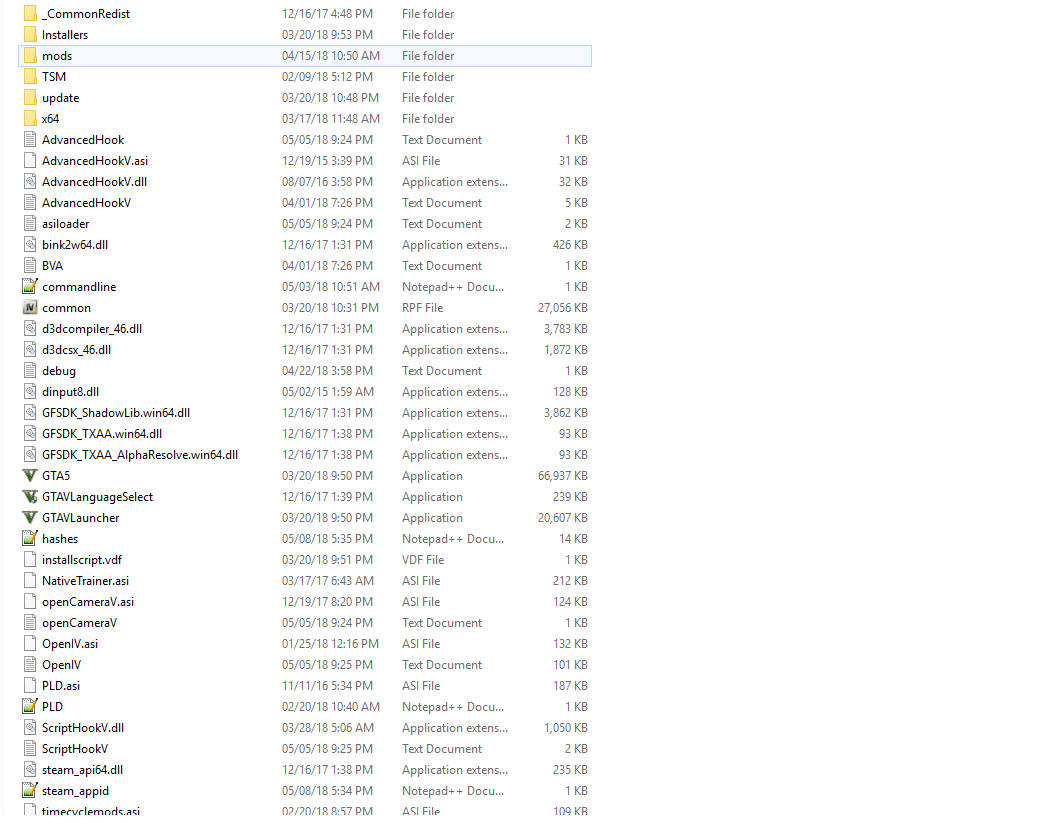Click the NativeTrainer.asi file icon
The height and width of the screenshot is (823, 1041).
click(30, 581)
